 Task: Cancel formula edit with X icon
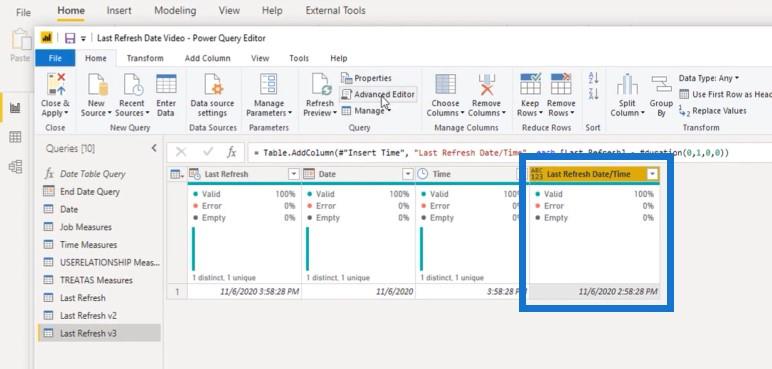(x=181, y=152)
